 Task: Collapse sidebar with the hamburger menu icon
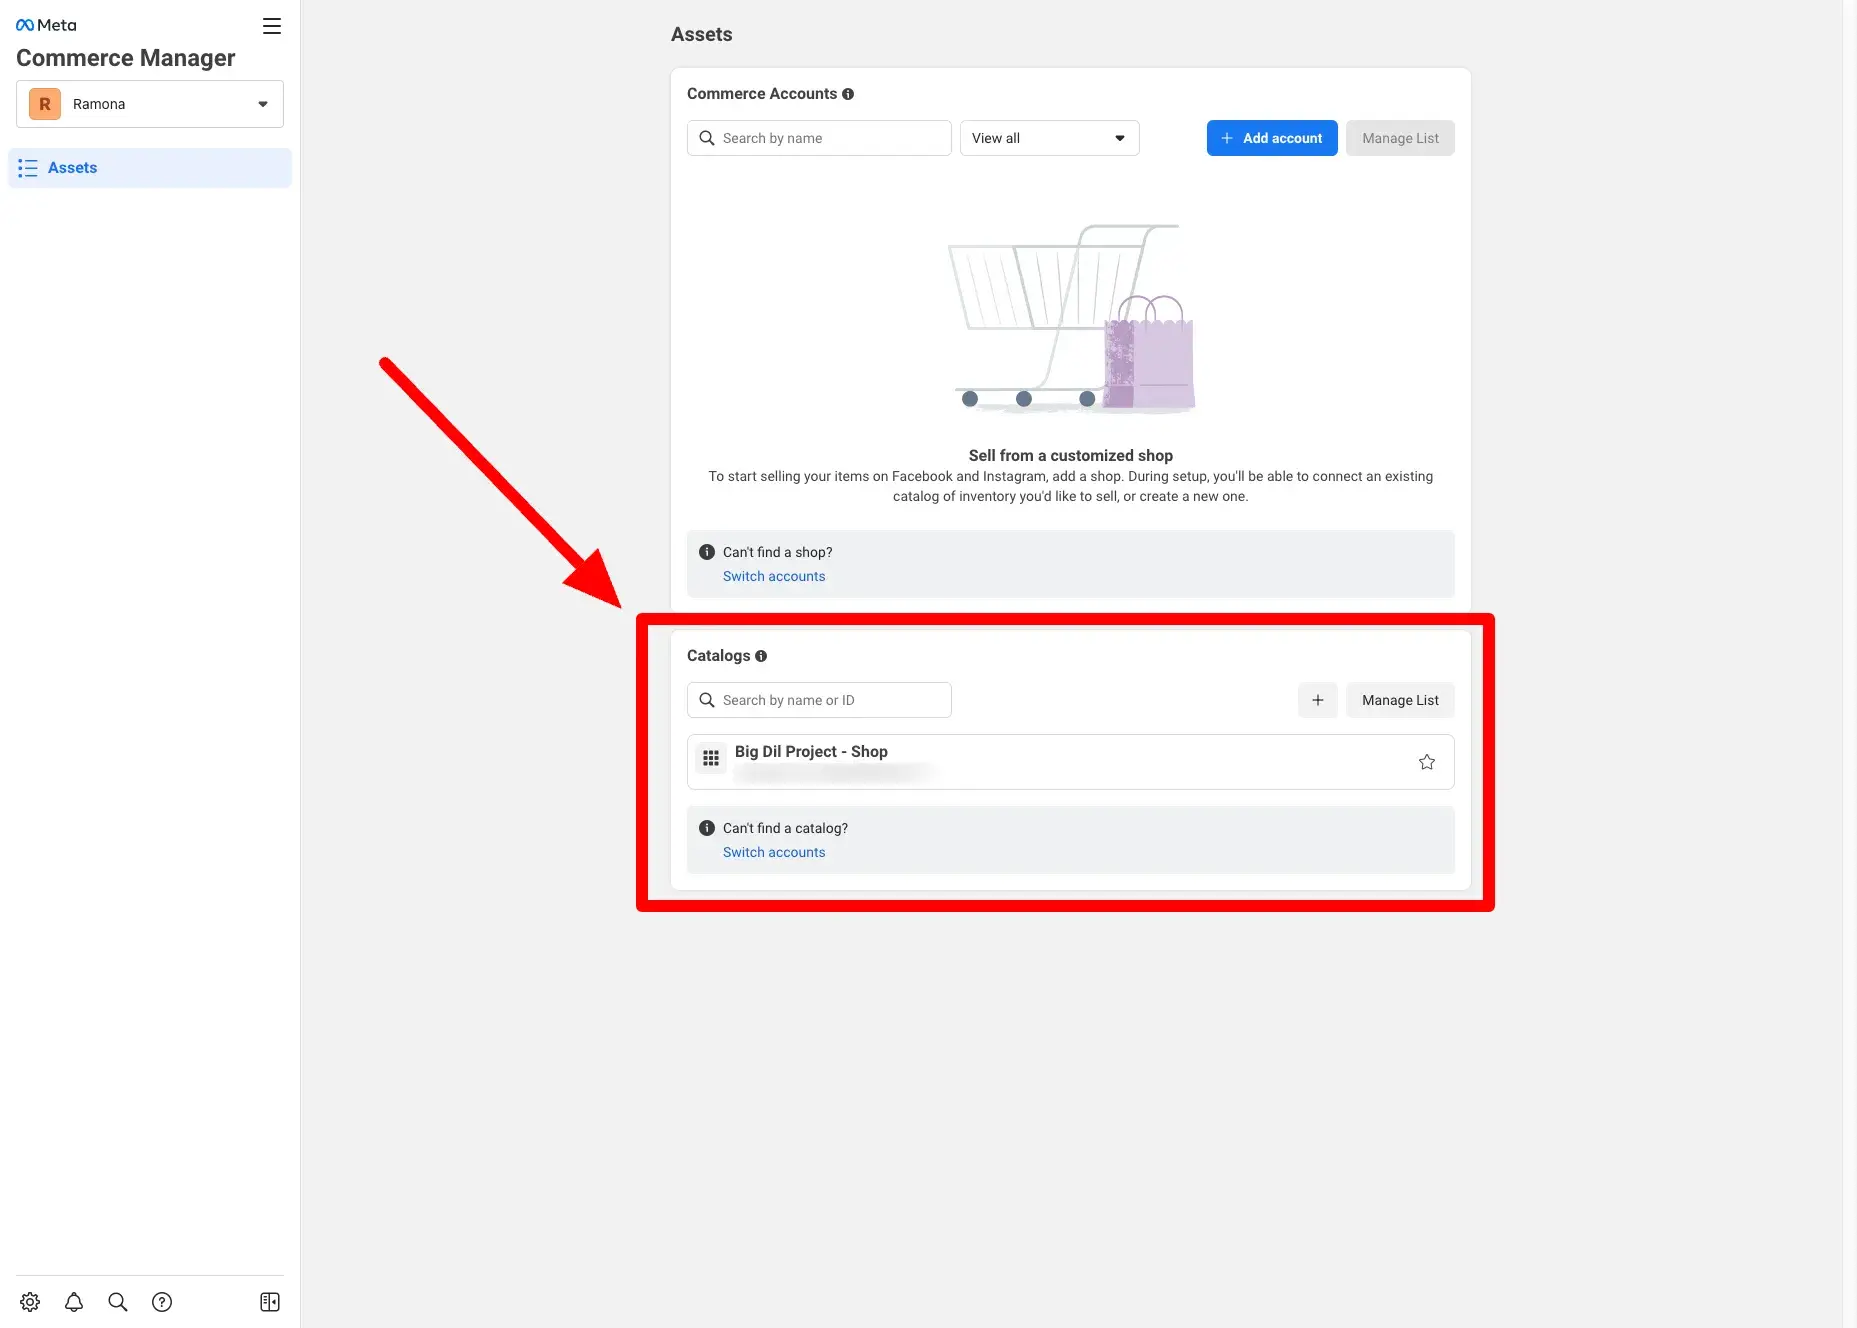pos(272,26)
